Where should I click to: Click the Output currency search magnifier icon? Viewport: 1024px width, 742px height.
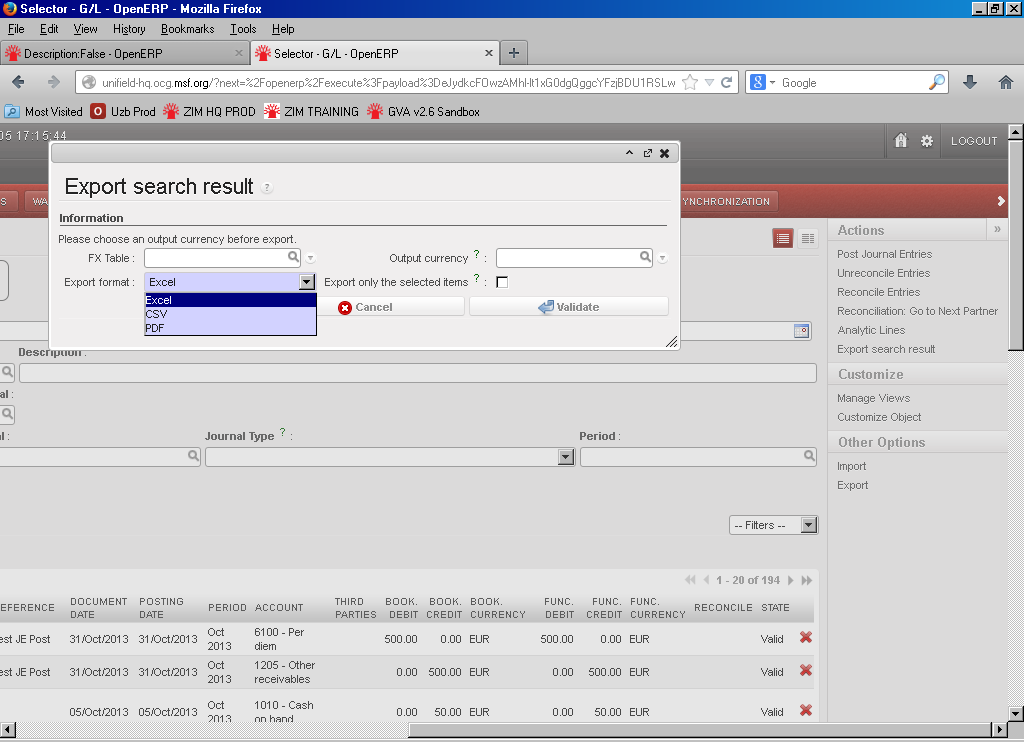(x=646, y=257)
